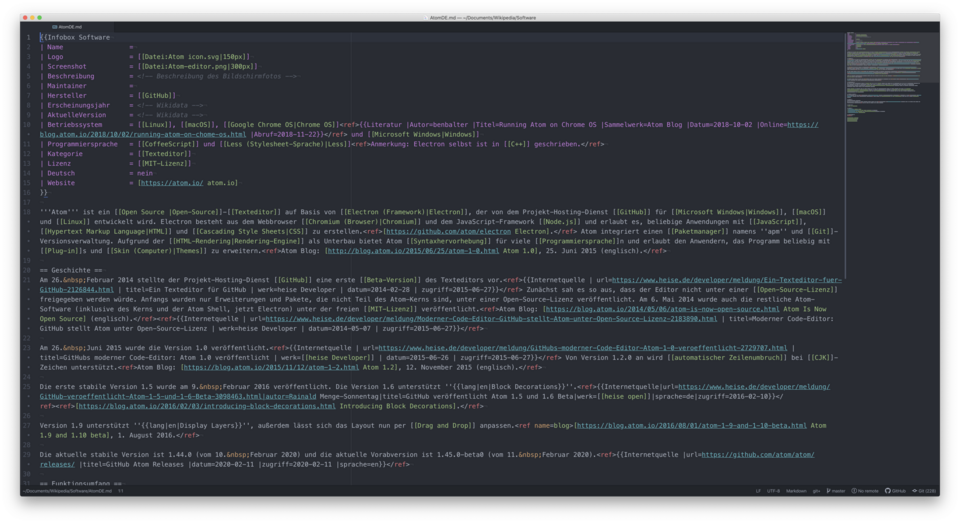The image size is (960, 523).
Task: Toggle the GitHub panel via octocat icon
Action: (896, 491)
